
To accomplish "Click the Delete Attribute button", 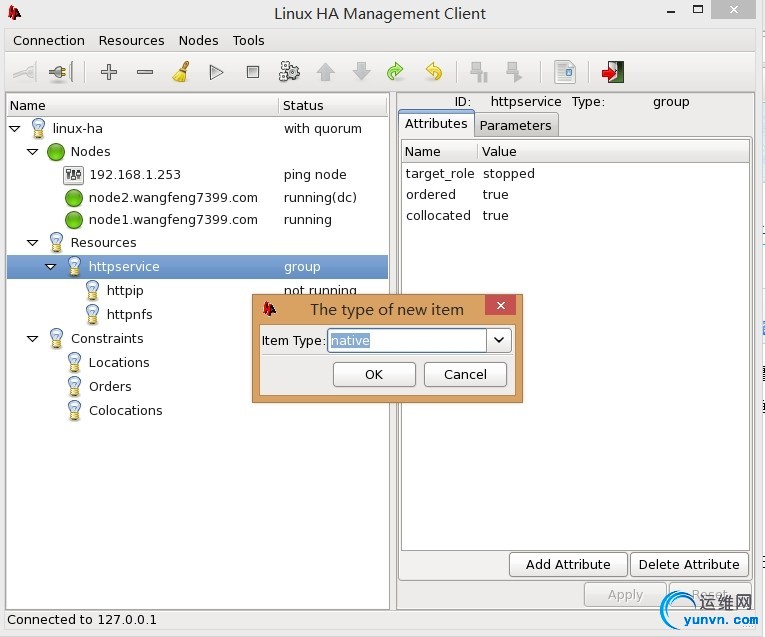I will click(x=689, y=564).
